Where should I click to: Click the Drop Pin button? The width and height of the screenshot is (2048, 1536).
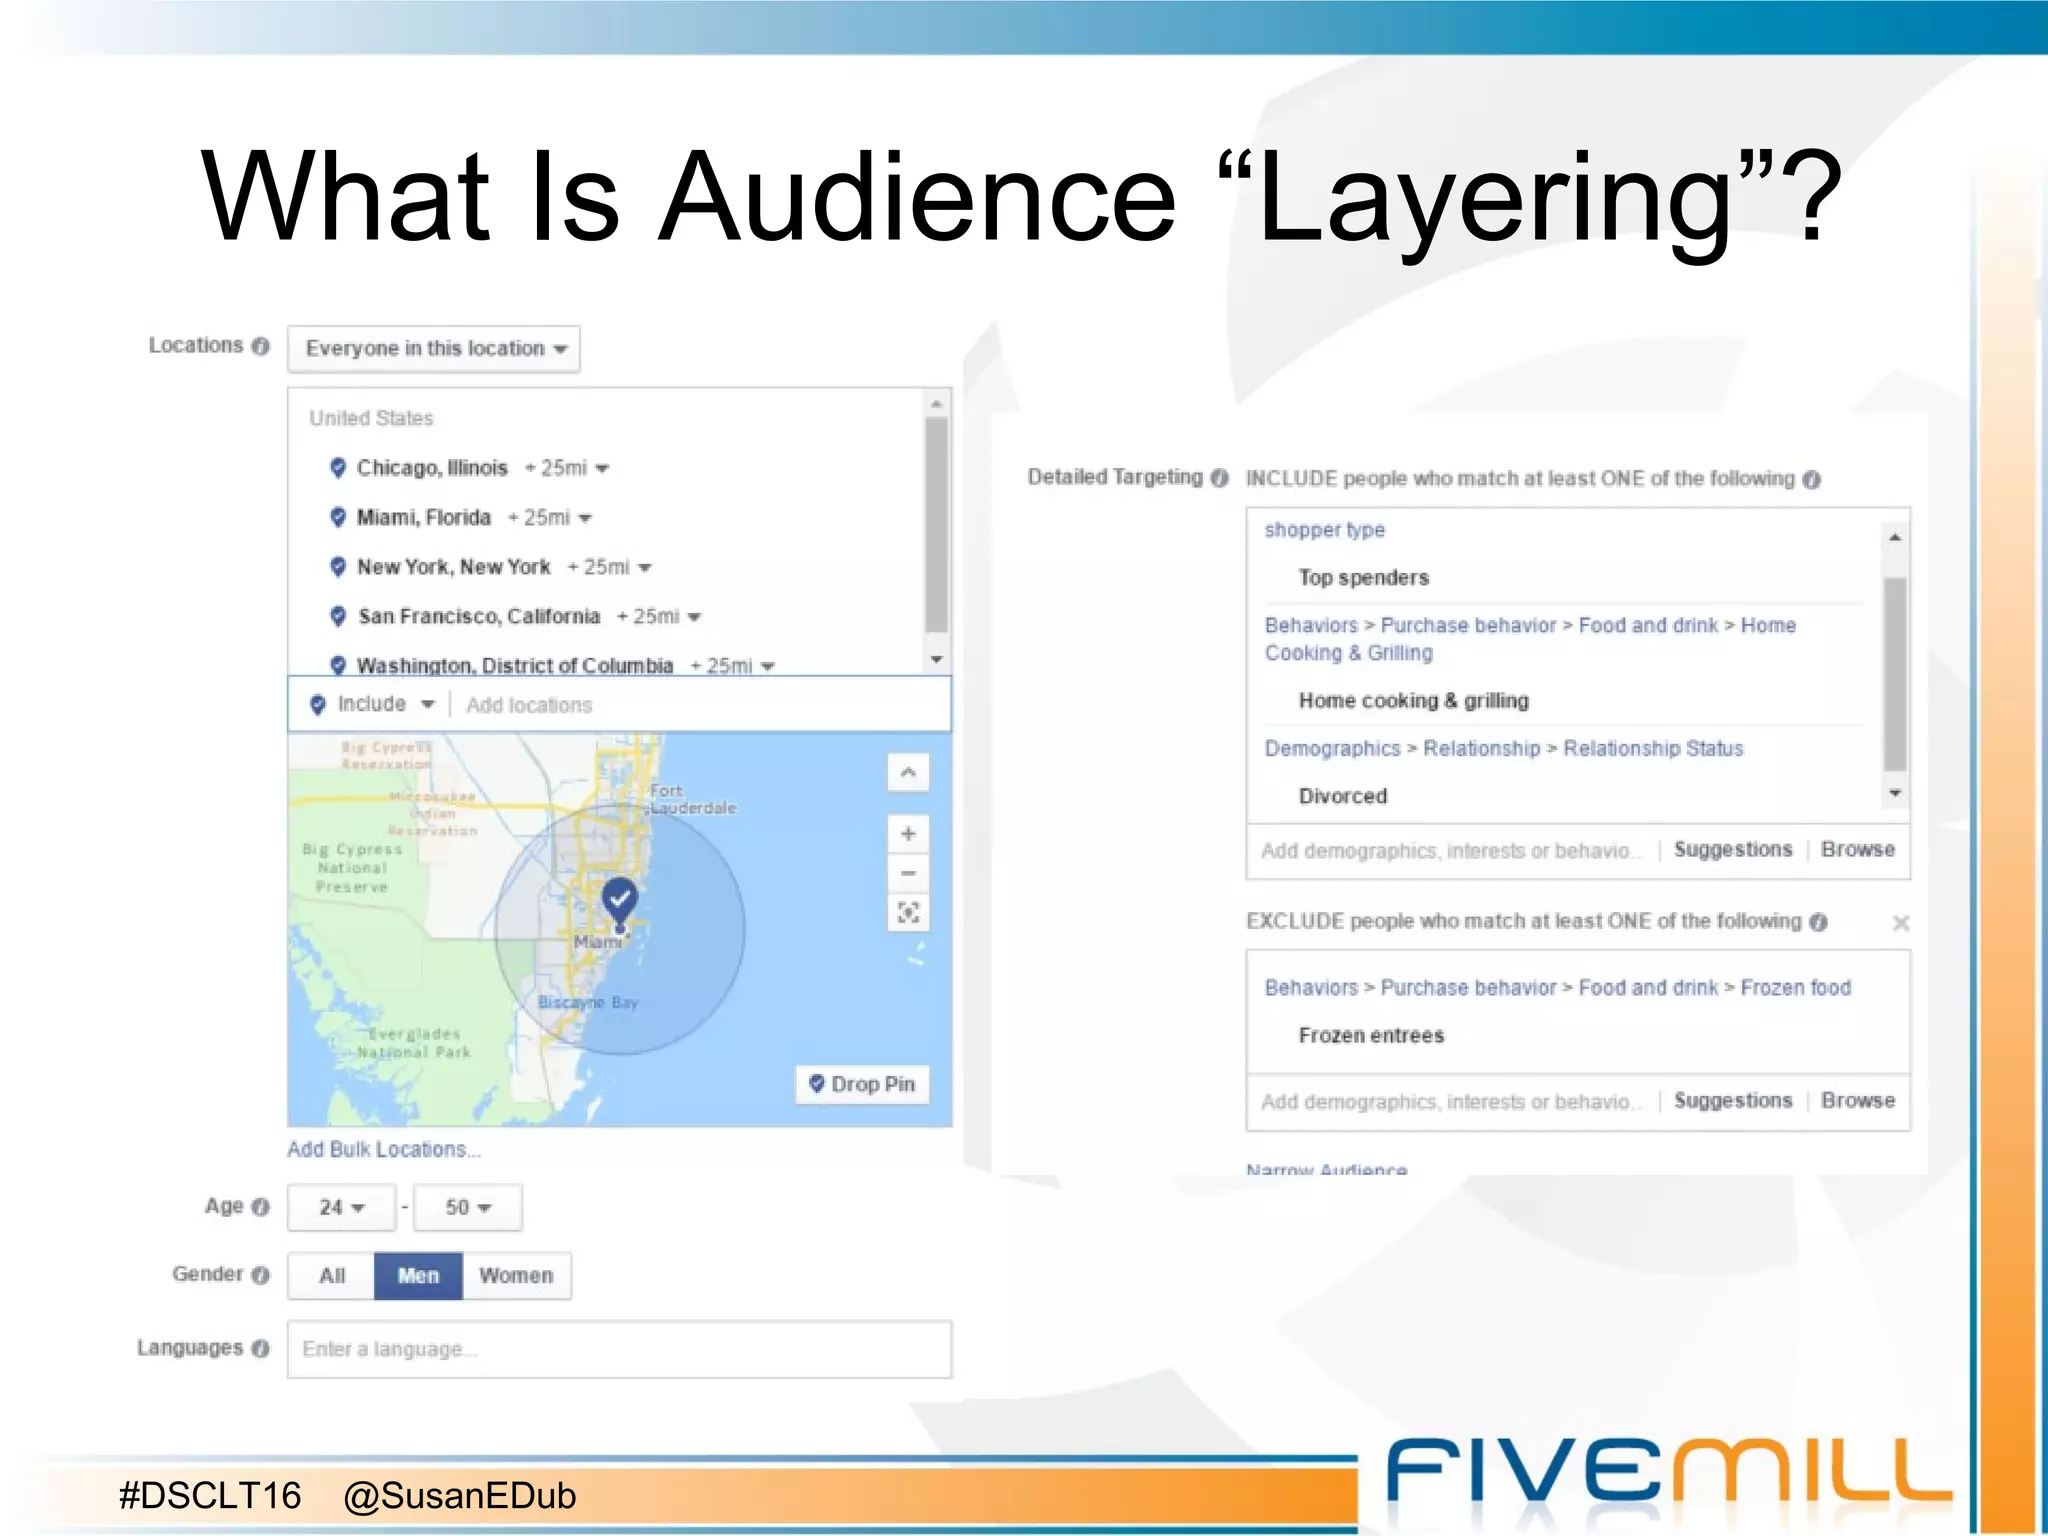click(862, 1084)
